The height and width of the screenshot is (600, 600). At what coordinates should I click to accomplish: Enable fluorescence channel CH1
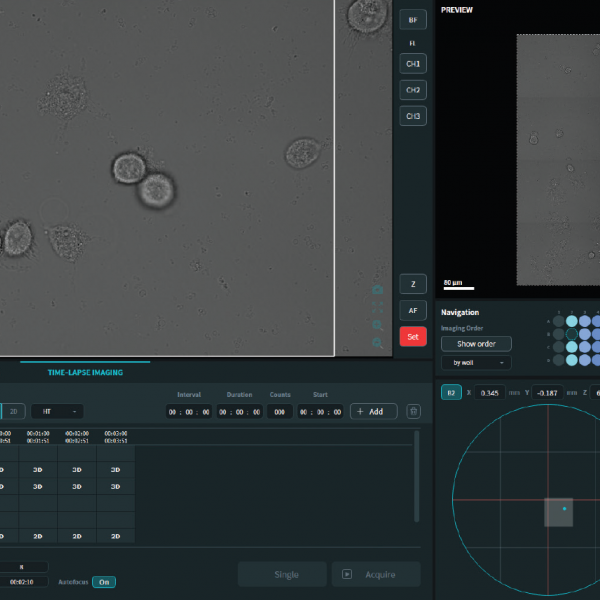(412, 64)
